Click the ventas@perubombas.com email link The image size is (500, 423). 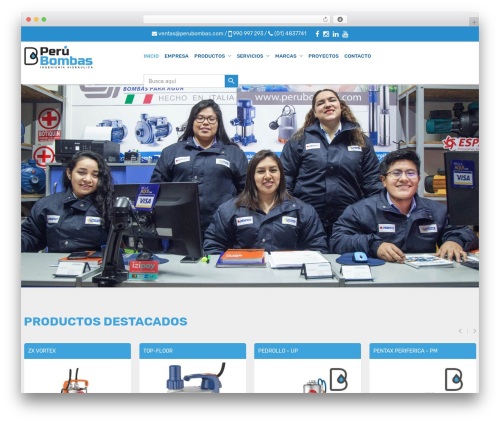tap(191, 34)
